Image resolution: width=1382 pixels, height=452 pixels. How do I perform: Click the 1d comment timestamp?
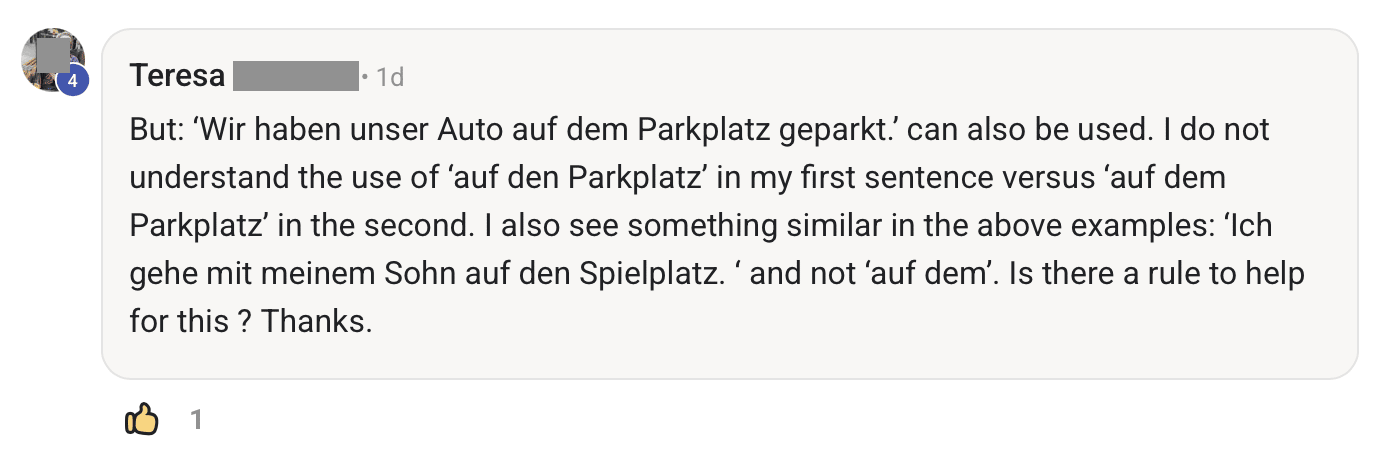click(389, 77)
